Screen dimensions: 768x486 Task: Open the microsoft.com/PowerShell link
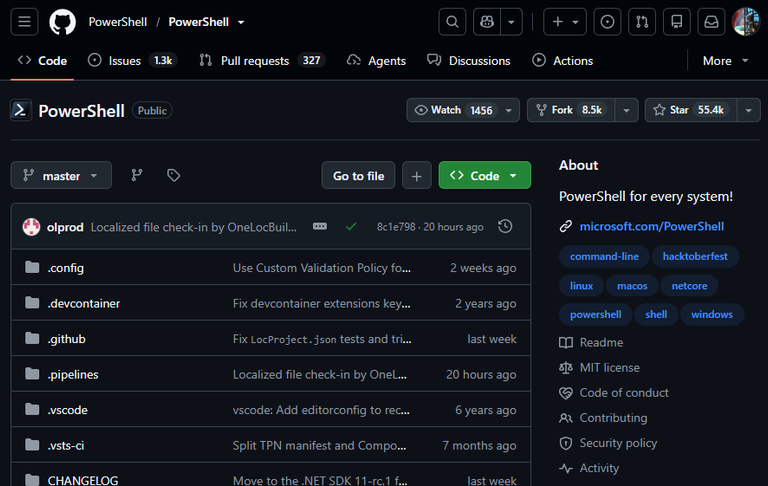(x=651, y=226)
